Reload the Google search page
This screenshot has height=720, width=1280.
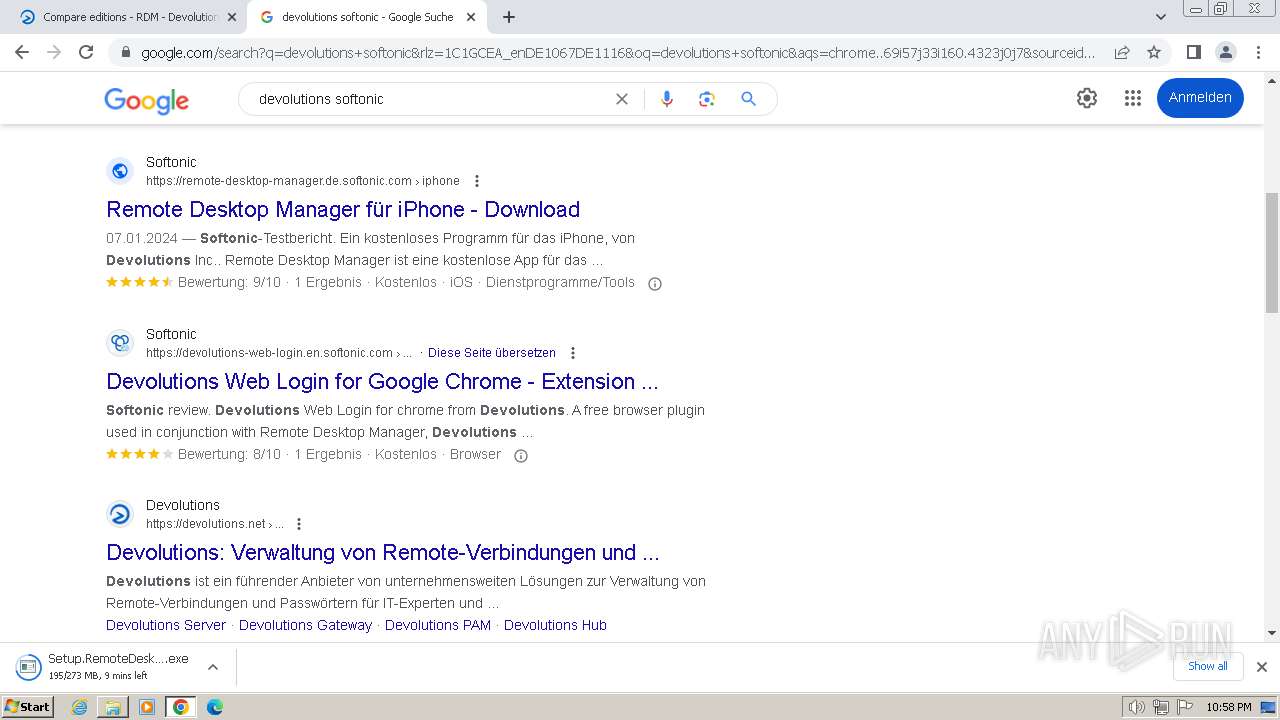click(x=86, y=52)
